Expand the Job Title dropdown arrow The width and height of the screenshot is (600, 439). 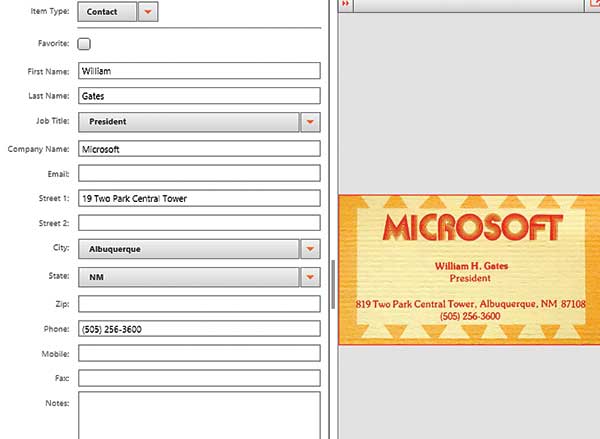tap(310, 122)
